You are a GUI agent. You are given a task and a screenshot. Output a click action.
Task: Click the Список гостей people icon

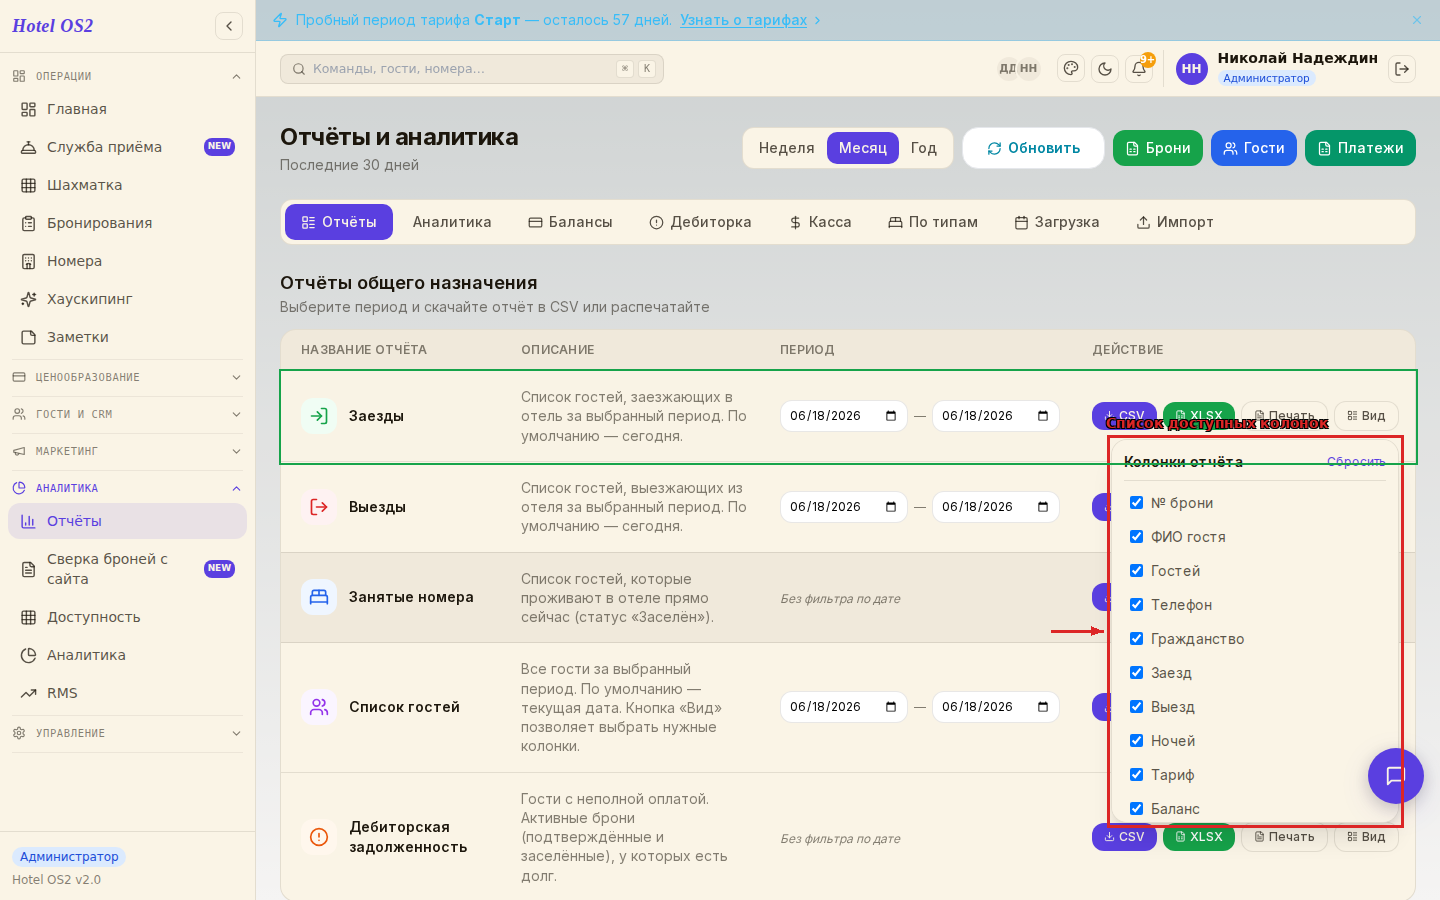[x=319, y=707]
